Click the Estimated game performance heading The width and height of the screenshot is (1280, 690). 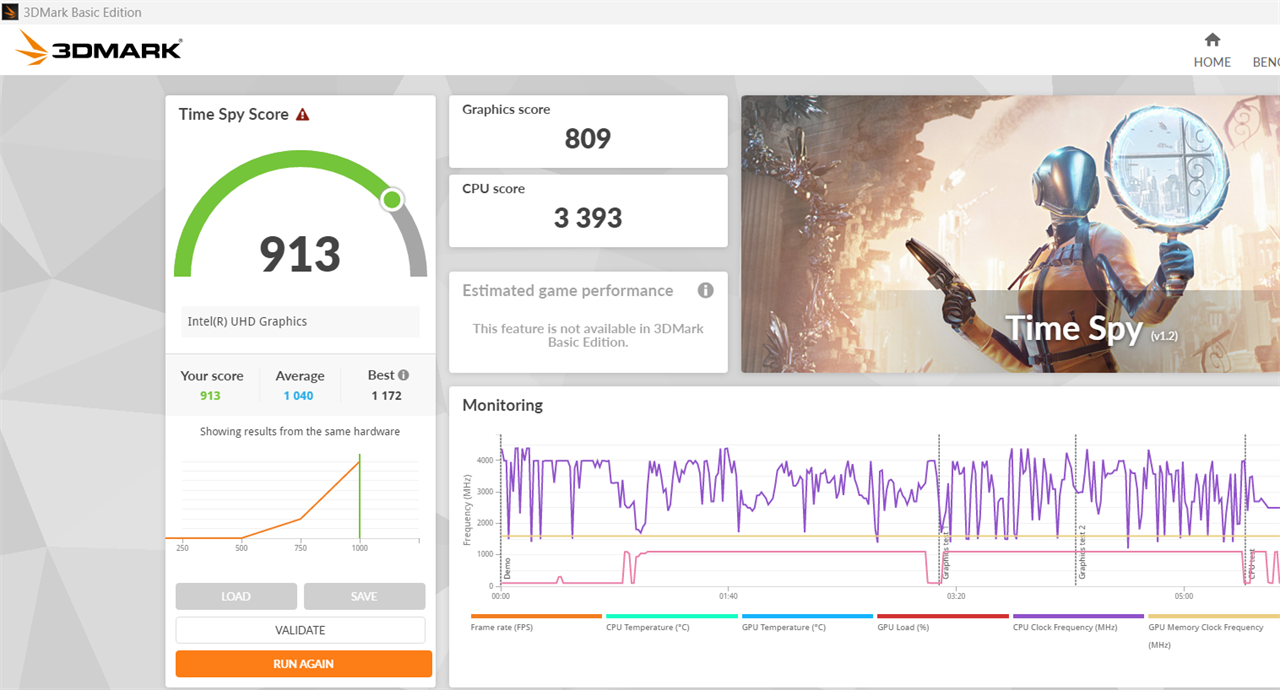click(567, 291)
